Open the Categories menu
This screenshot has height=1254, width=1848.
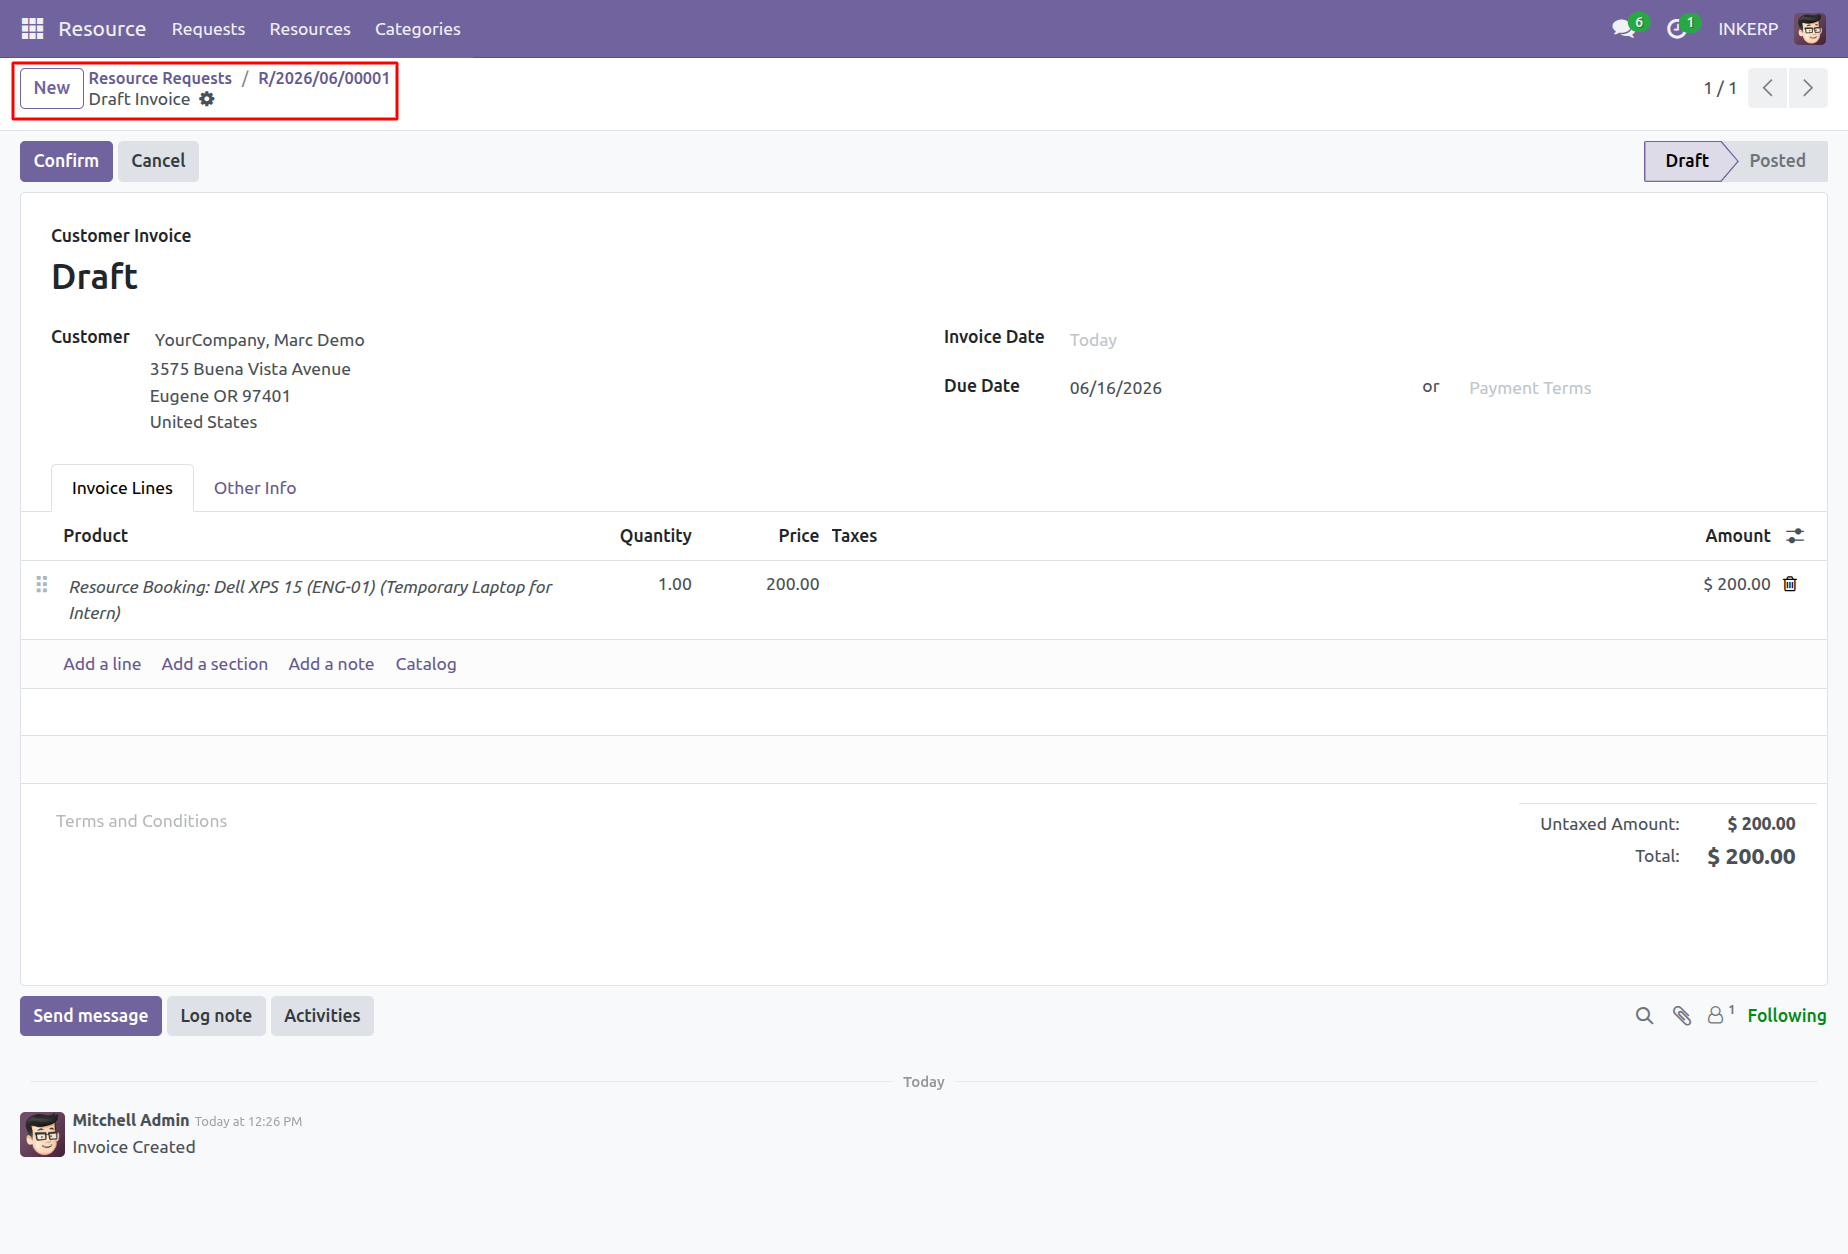pos(418,29)
